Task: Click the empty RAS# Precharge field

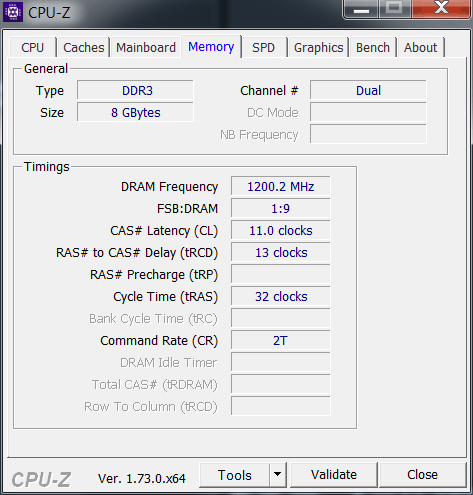Action: pyautogui.click(x=281, y=274)
